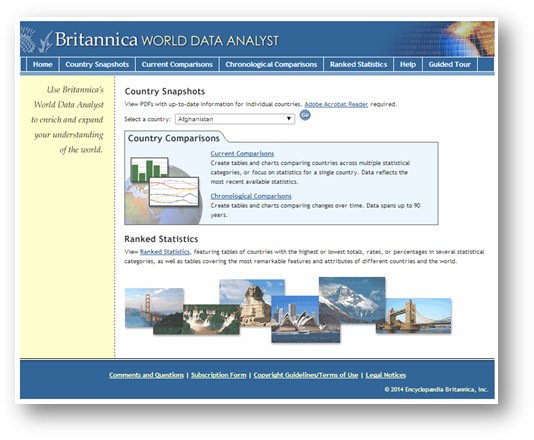Click the Britannica World Data Analyst title
534x440 pixels.
(167, 40)
